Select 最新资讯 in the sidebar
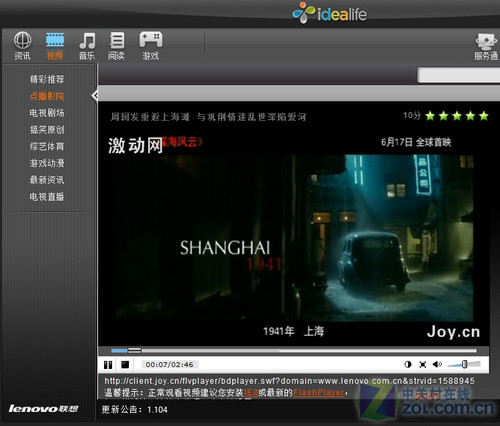The width and height of the screenshot is (500, 426). [x=47, y=180]
